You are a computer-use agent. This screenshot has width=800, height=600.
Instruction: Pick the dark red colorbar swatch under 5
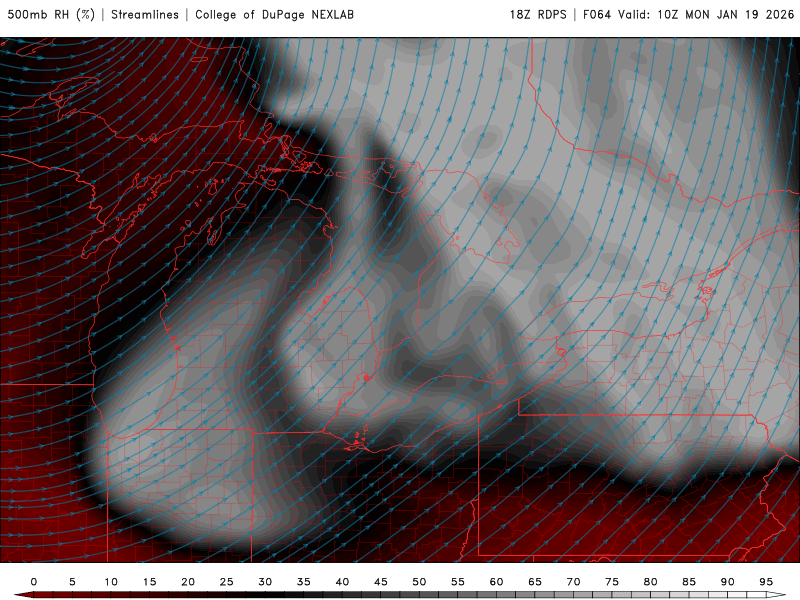pyautogui.click(x=72, y=595)
